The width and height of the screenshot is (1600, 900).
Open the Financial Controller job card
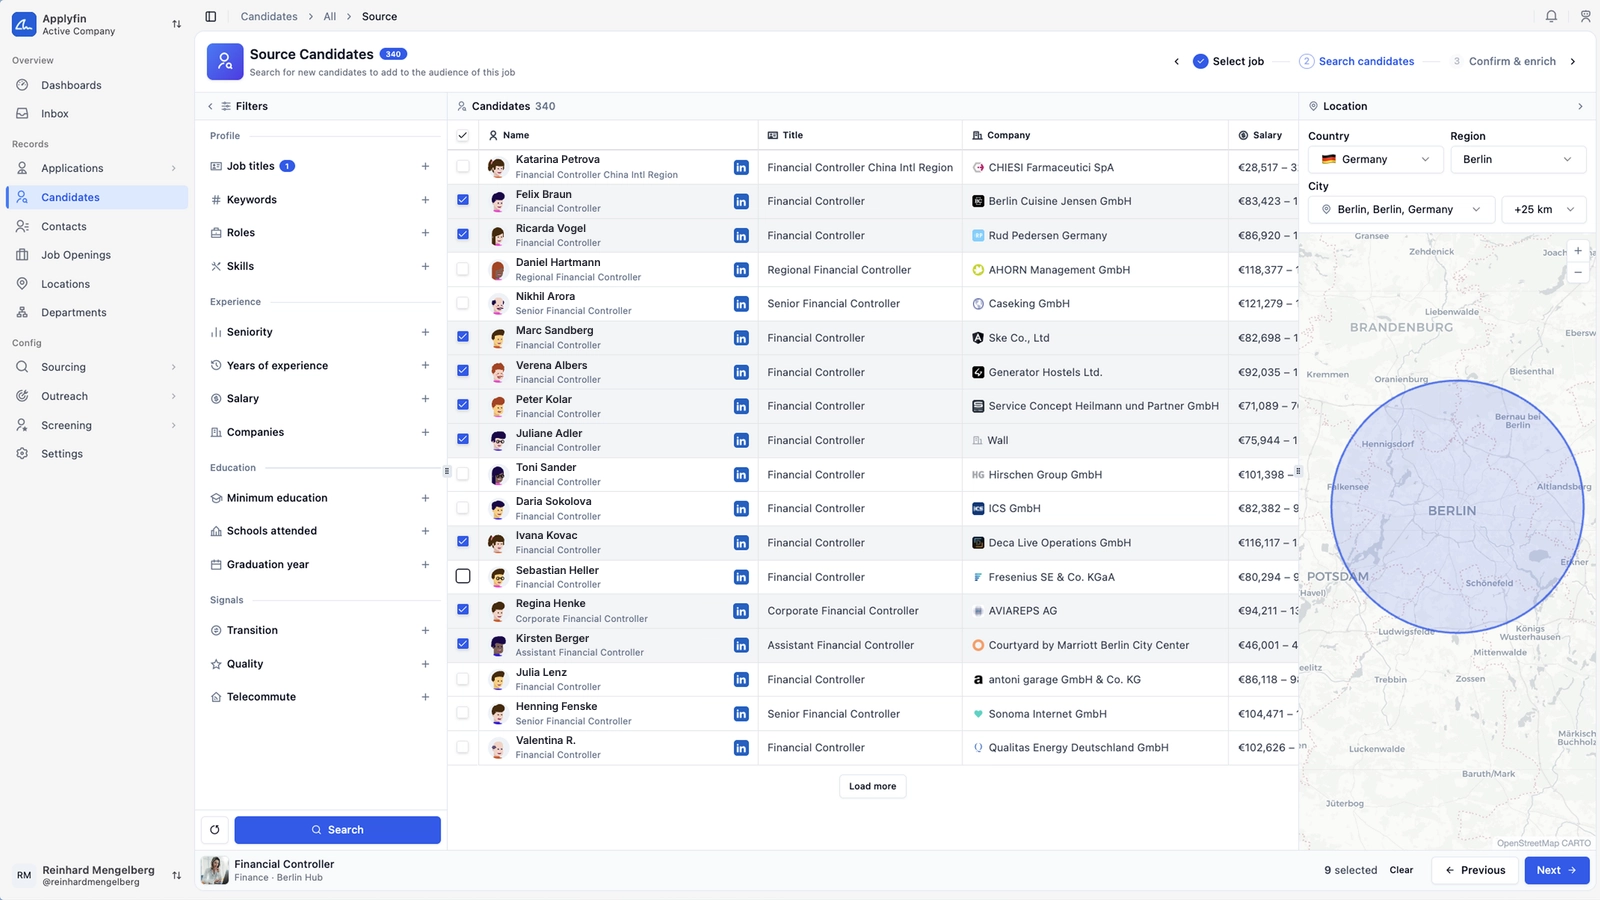click(270, 870)
